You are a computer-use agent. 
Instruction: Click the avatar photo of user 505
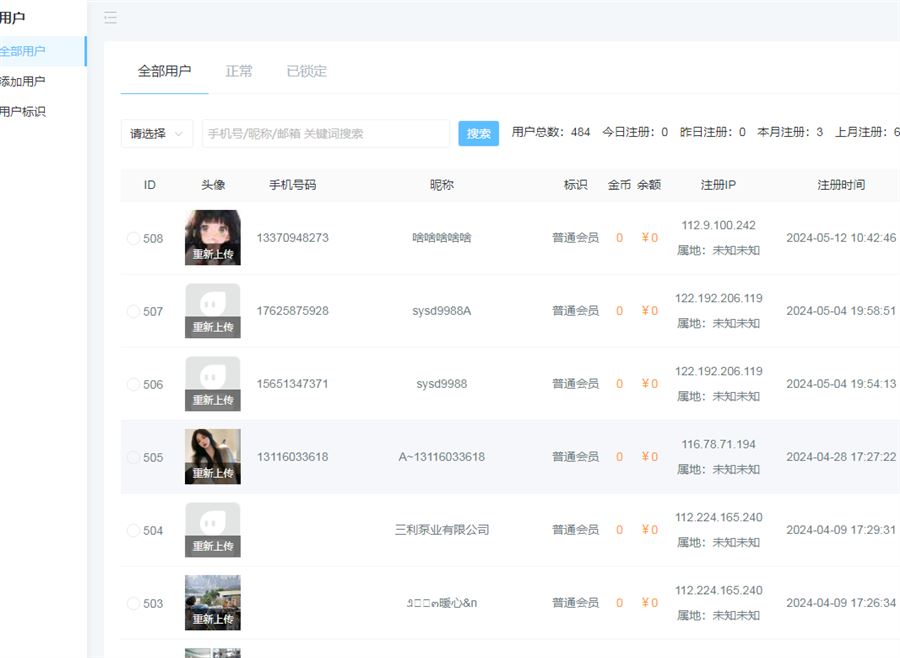212,447
